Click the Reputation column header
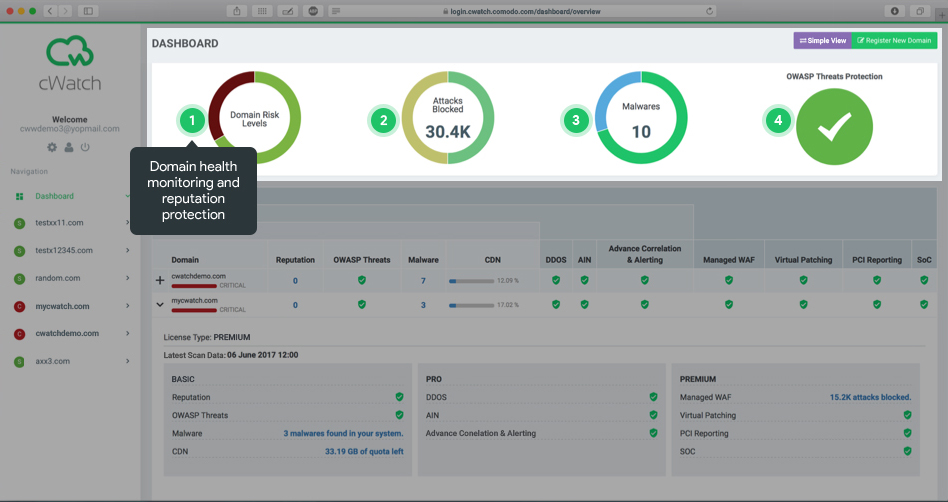948x502 pixels. (x=295, y=260)
